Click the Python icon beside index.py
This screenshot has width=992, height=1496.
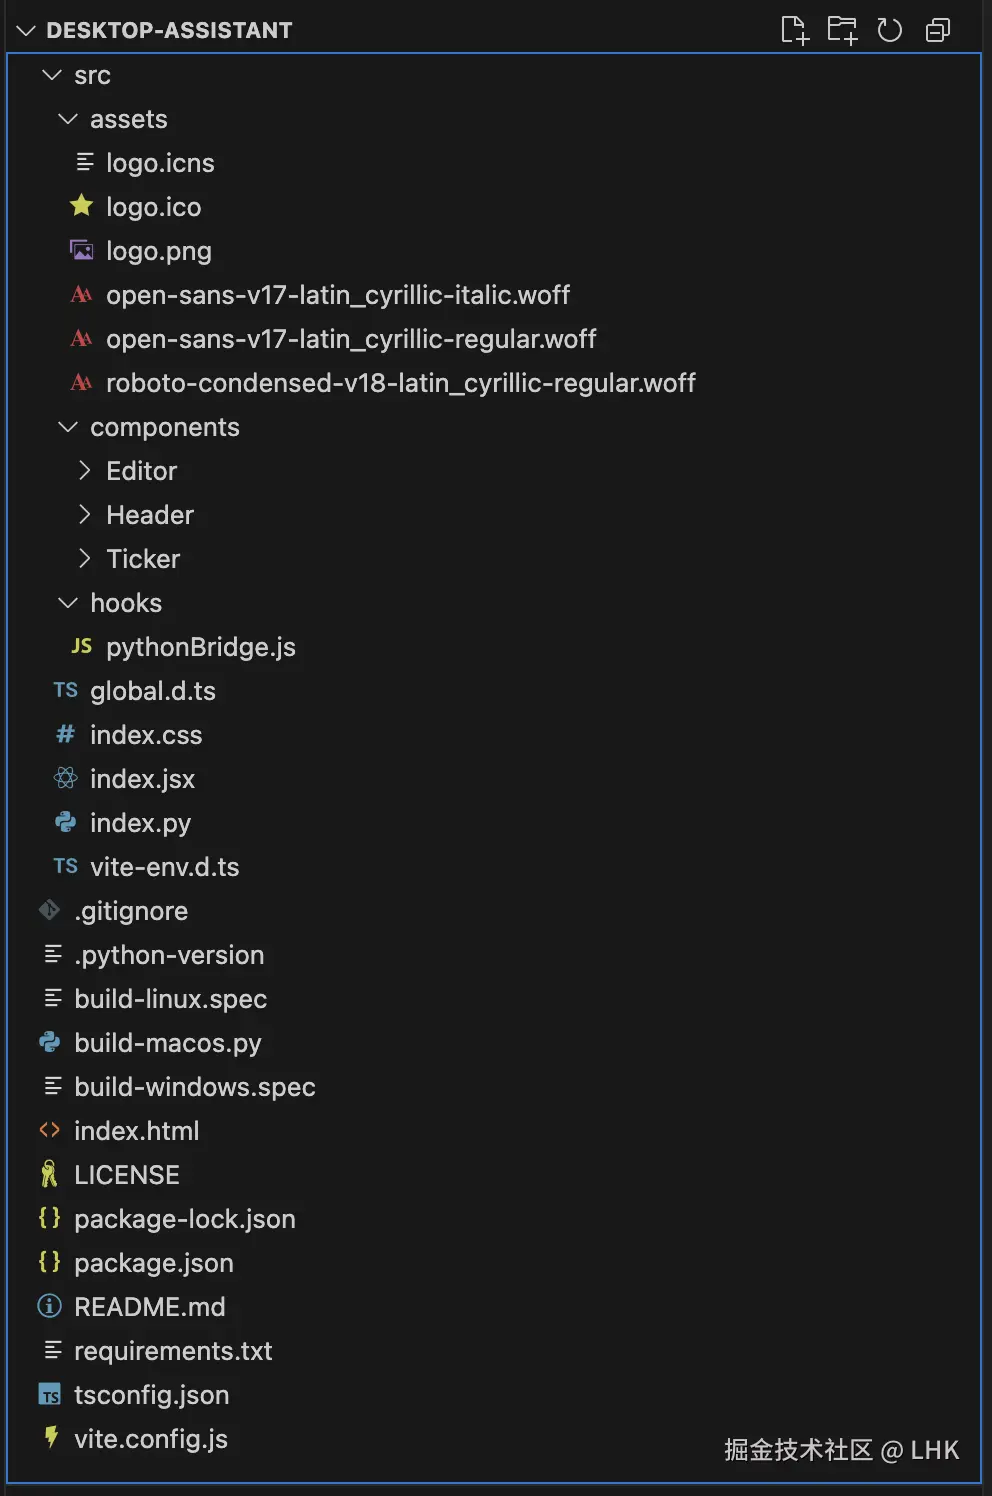[x=66, y=822]
